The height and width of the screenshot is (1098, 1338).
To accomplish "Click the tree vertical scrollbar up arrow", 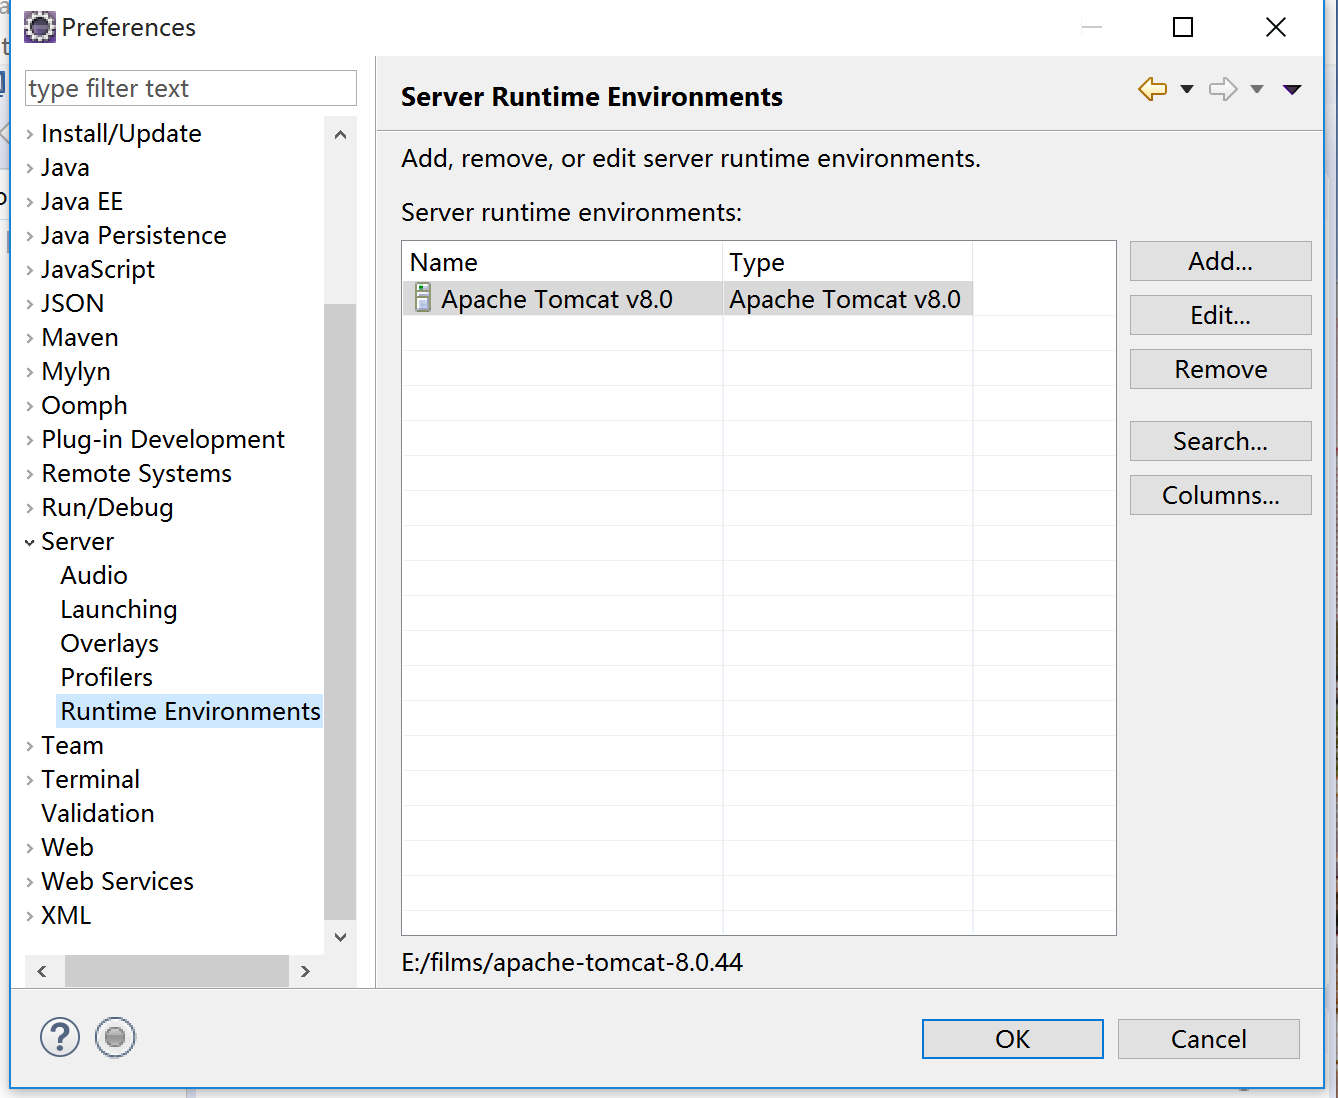I will [x=340, y=135].
